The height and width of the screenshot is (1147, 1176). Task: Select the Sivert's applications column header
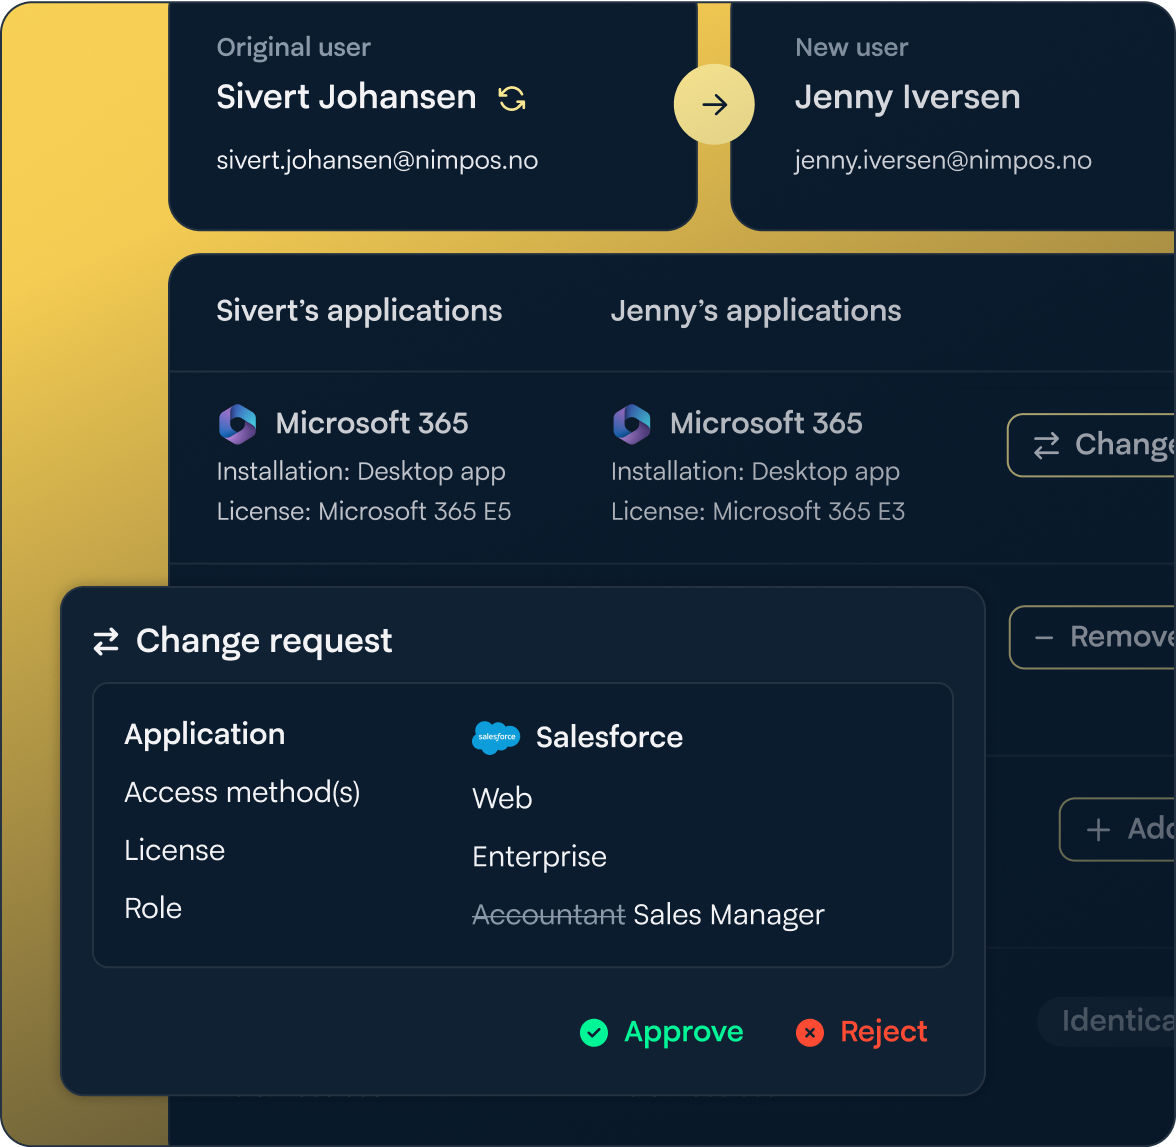359,310
